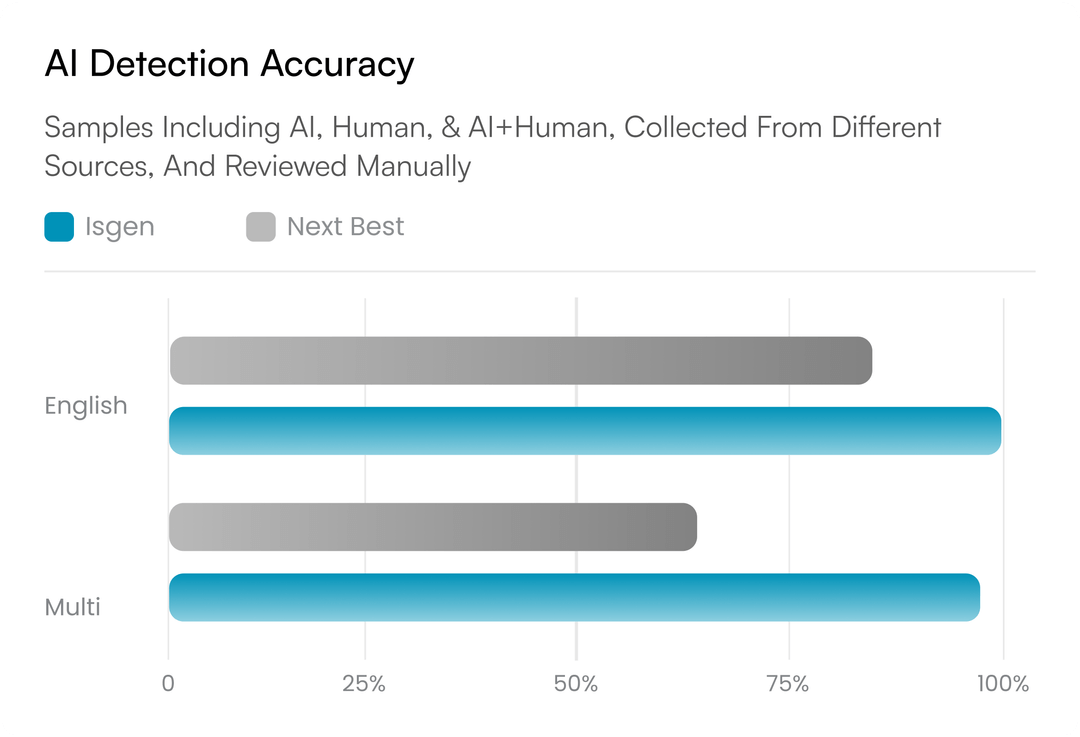Click the 100% axis tick label
1080x737 pixels.
[x=1003, y=684]
